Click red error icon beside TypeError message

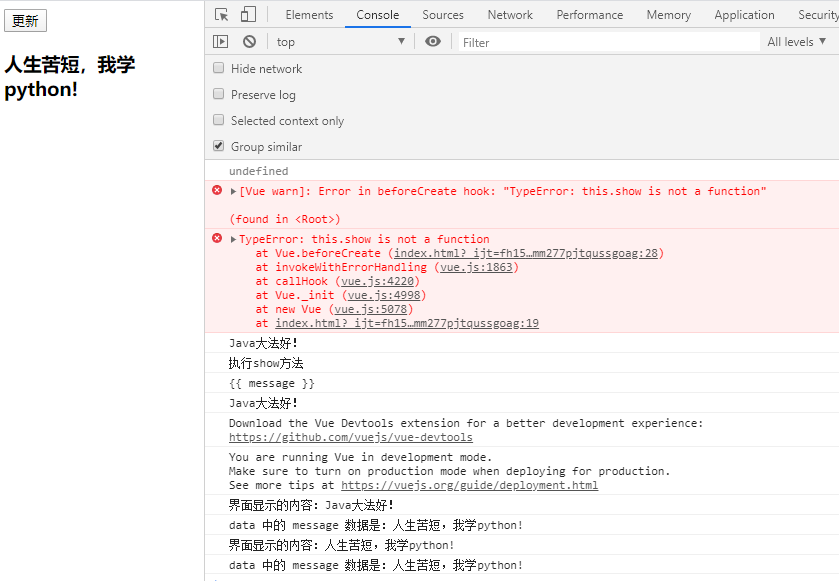(x=217, y=239)
